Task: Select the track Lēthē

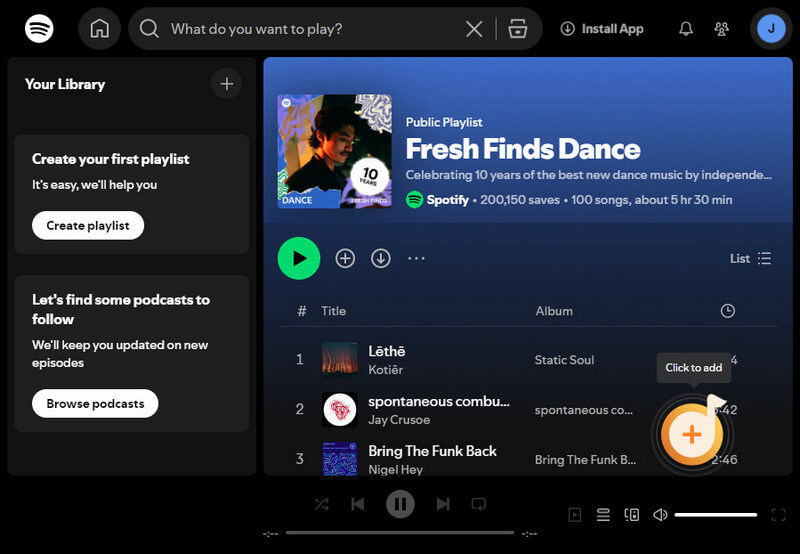Action: point(387,351)
